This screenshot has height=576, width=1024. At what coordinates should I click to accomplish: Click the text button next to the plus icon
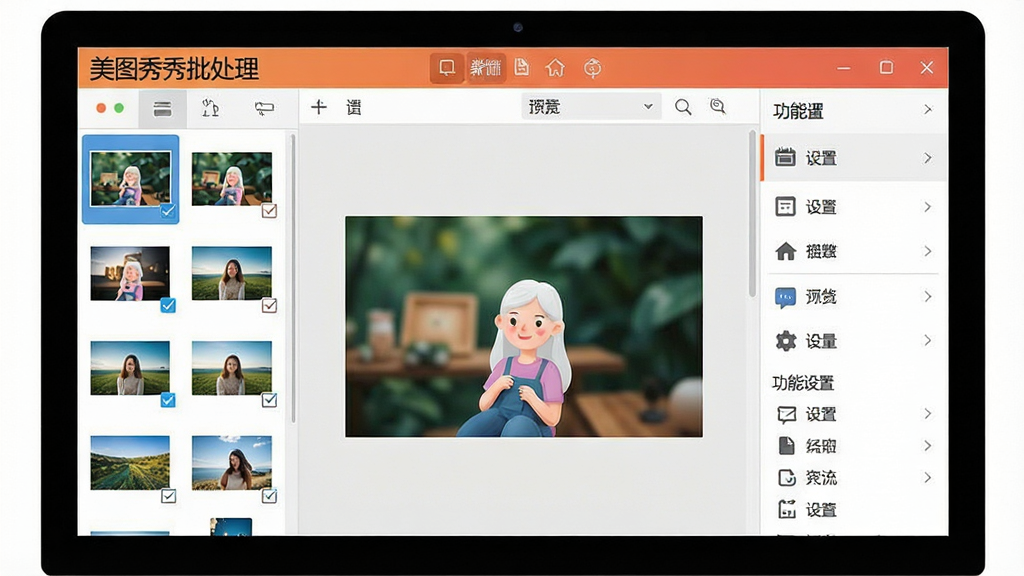(x=354, y=107)
